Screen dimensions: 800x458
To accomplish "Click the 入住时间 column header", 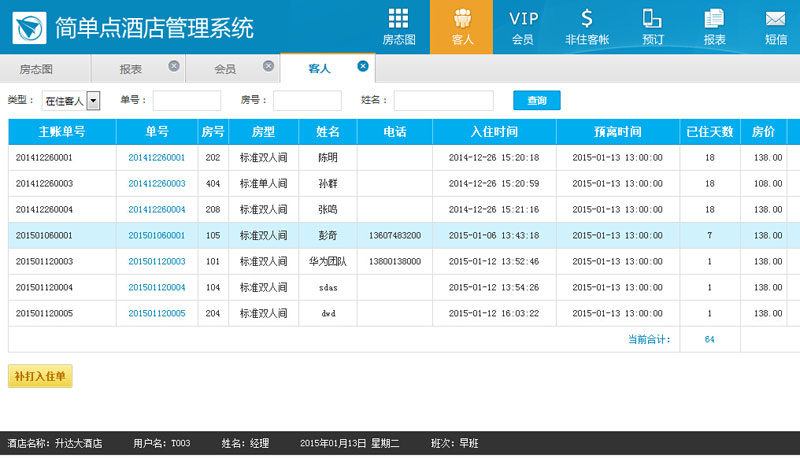I will (x=494, y=132).
